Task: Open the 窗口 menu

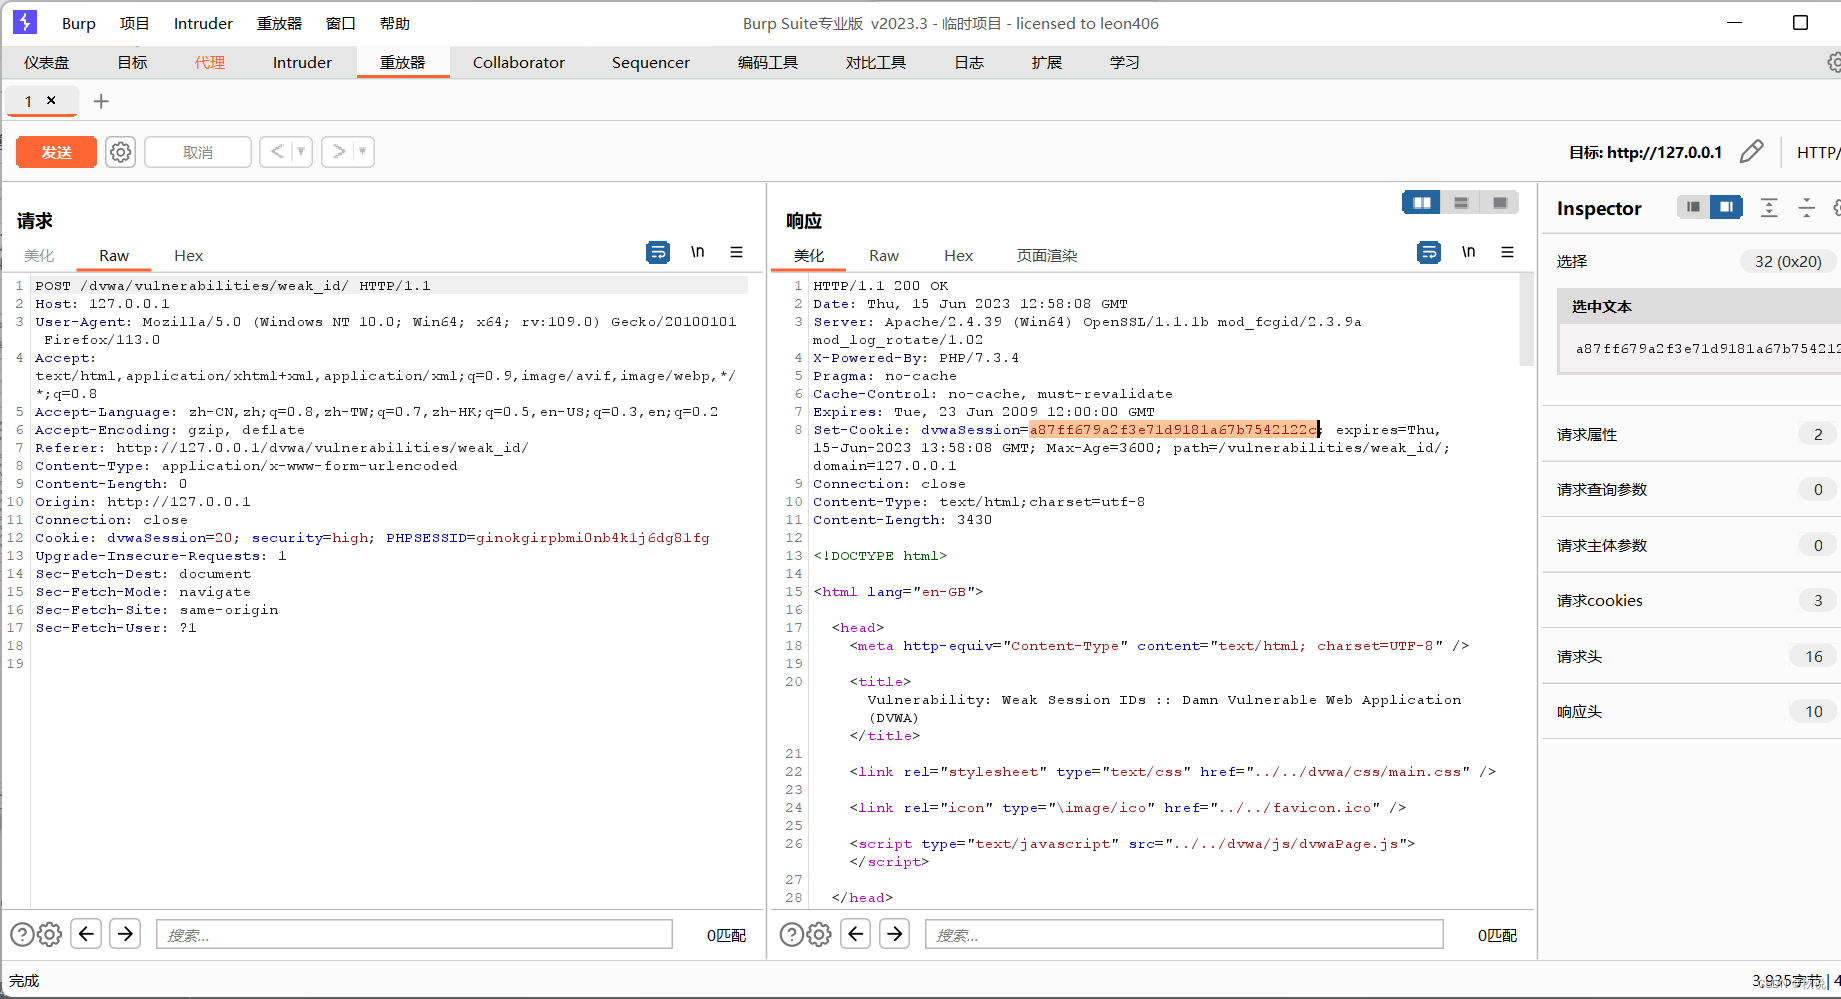Action: pos(341,23)
